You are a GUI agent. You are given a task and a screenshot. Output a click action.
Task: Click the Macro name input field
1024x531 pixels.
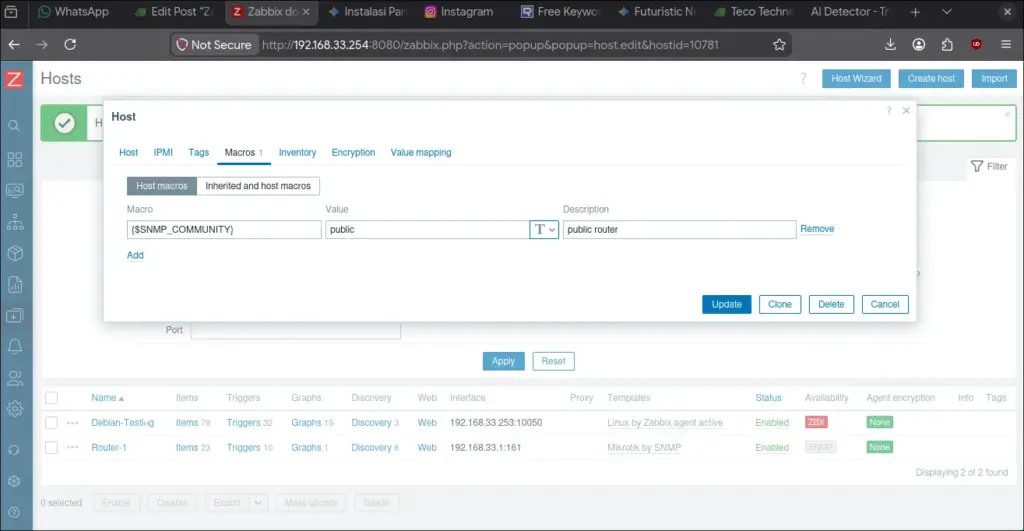coord(224,229)
